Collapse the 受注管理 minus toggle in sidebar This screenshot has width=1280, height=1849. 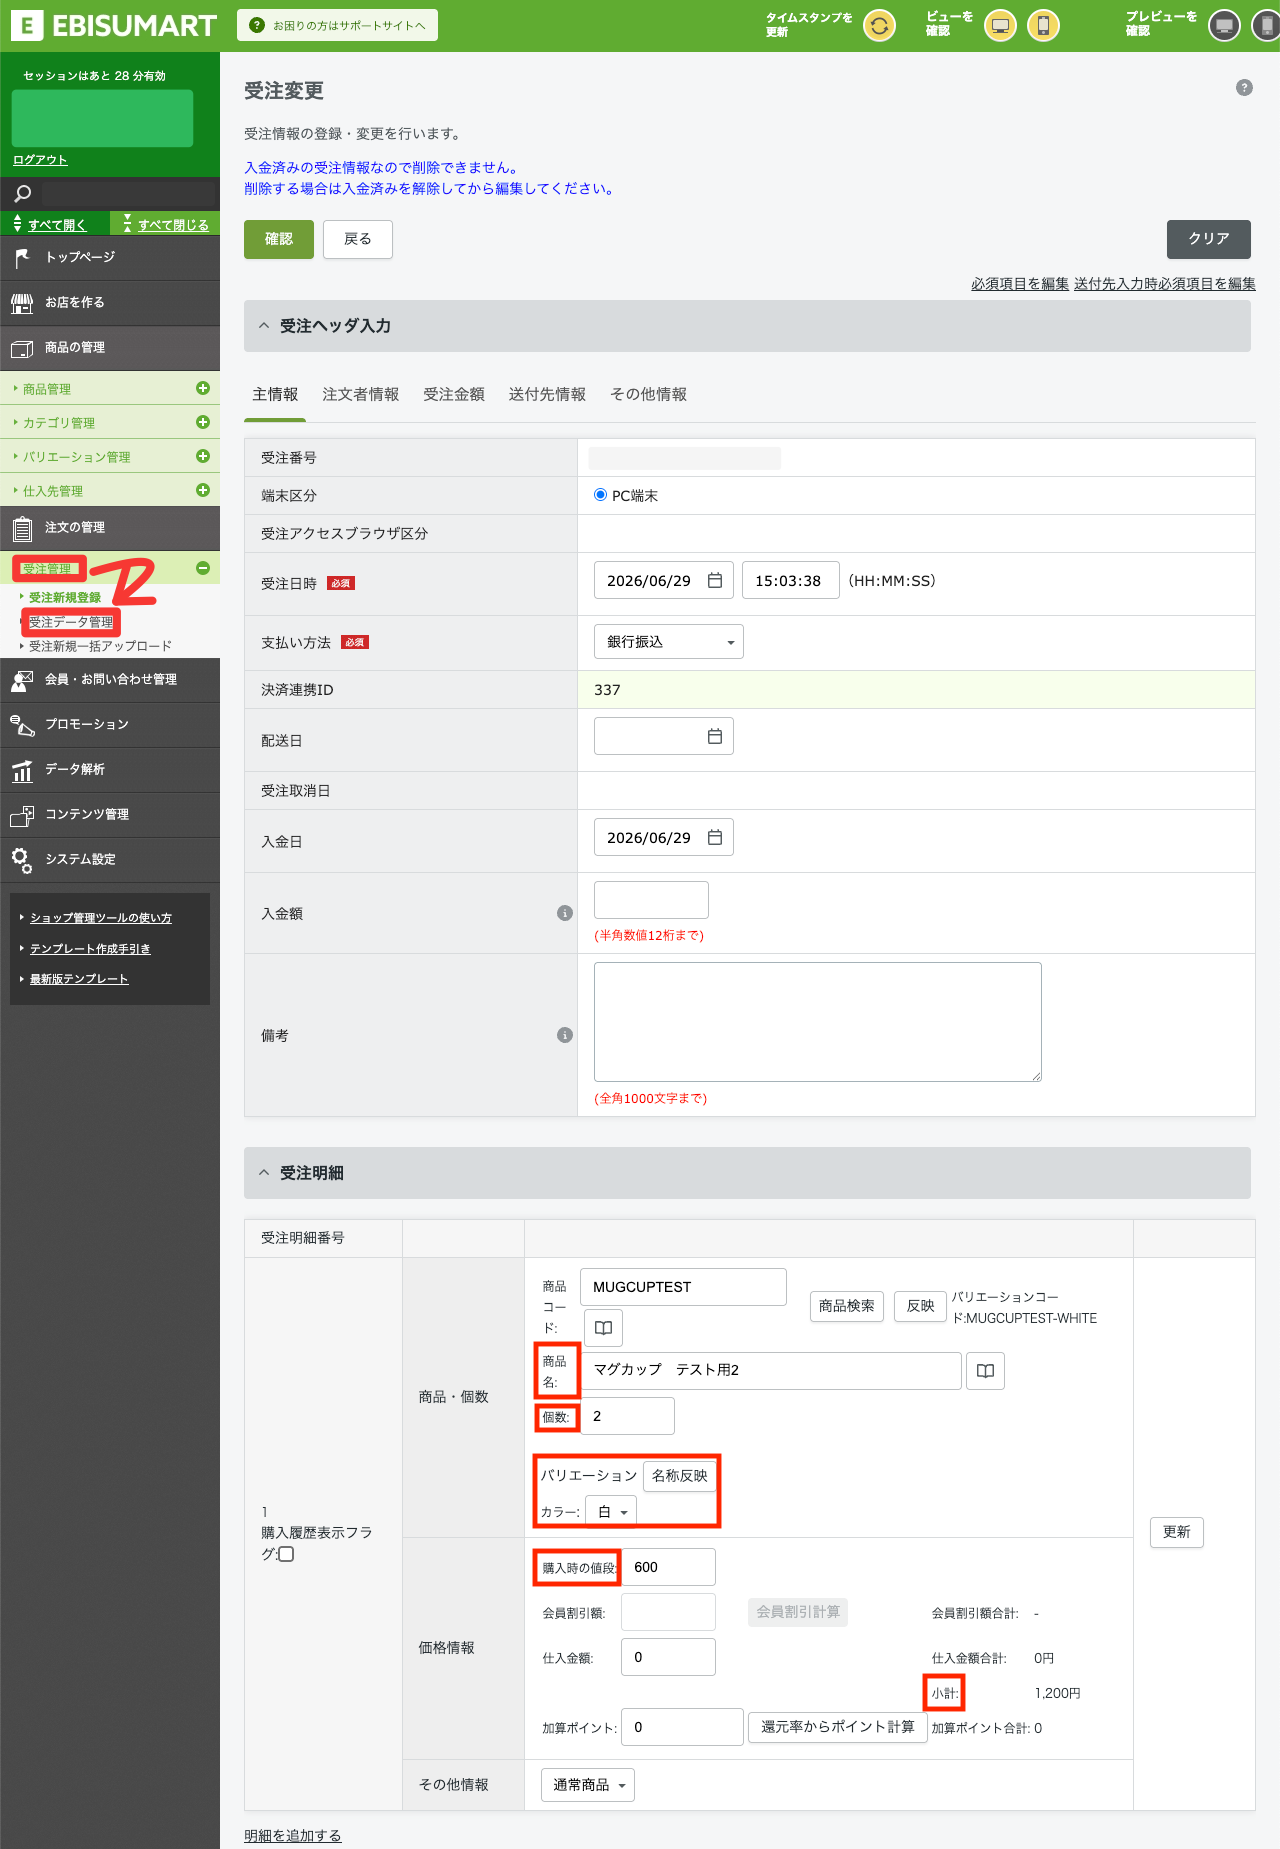click(x=203, y=568)
